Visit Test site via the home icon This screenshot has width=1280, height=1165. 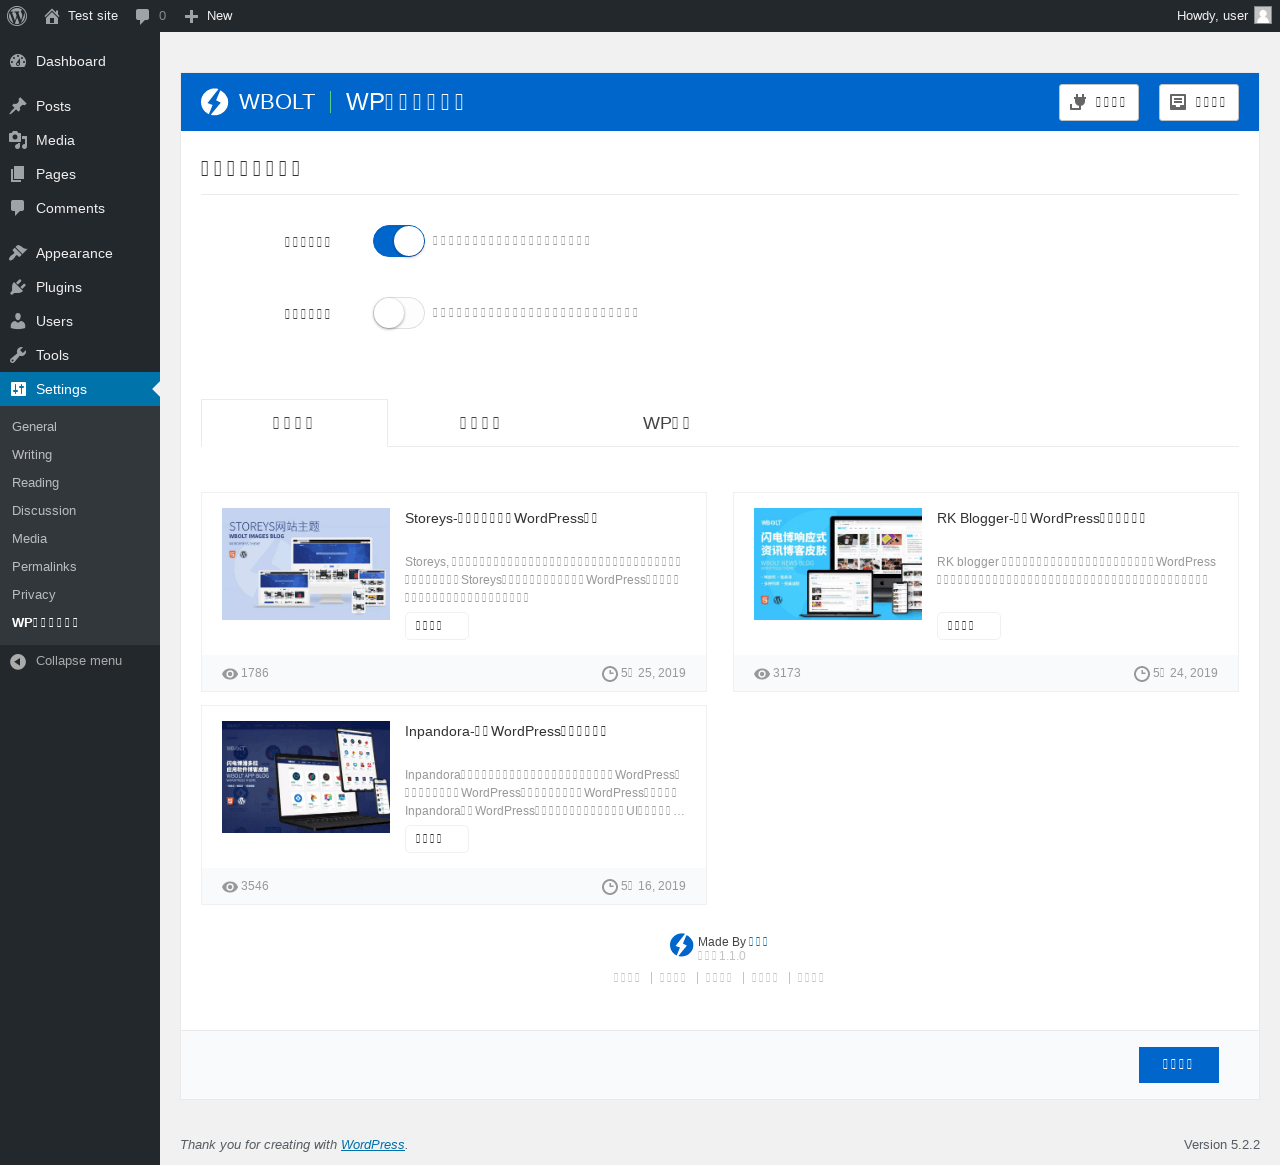(81, 16)
